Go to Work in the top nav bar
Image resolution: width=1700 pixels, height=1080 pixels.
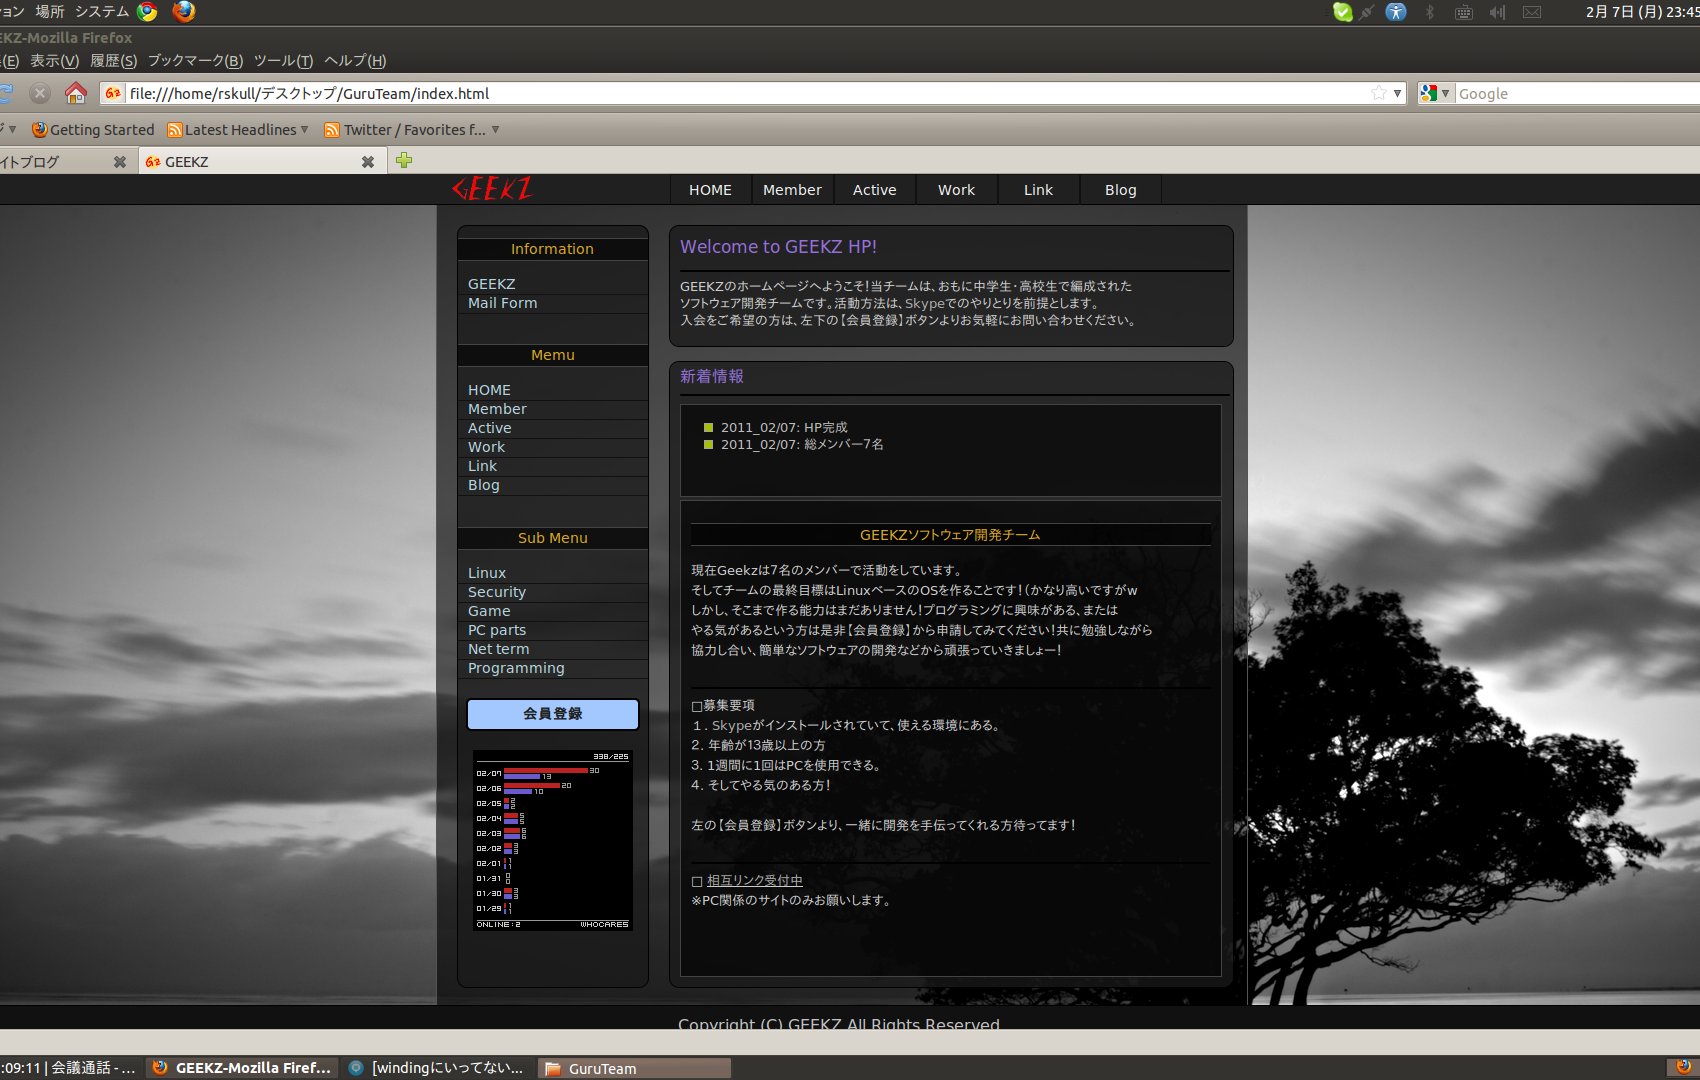(956, 190)
